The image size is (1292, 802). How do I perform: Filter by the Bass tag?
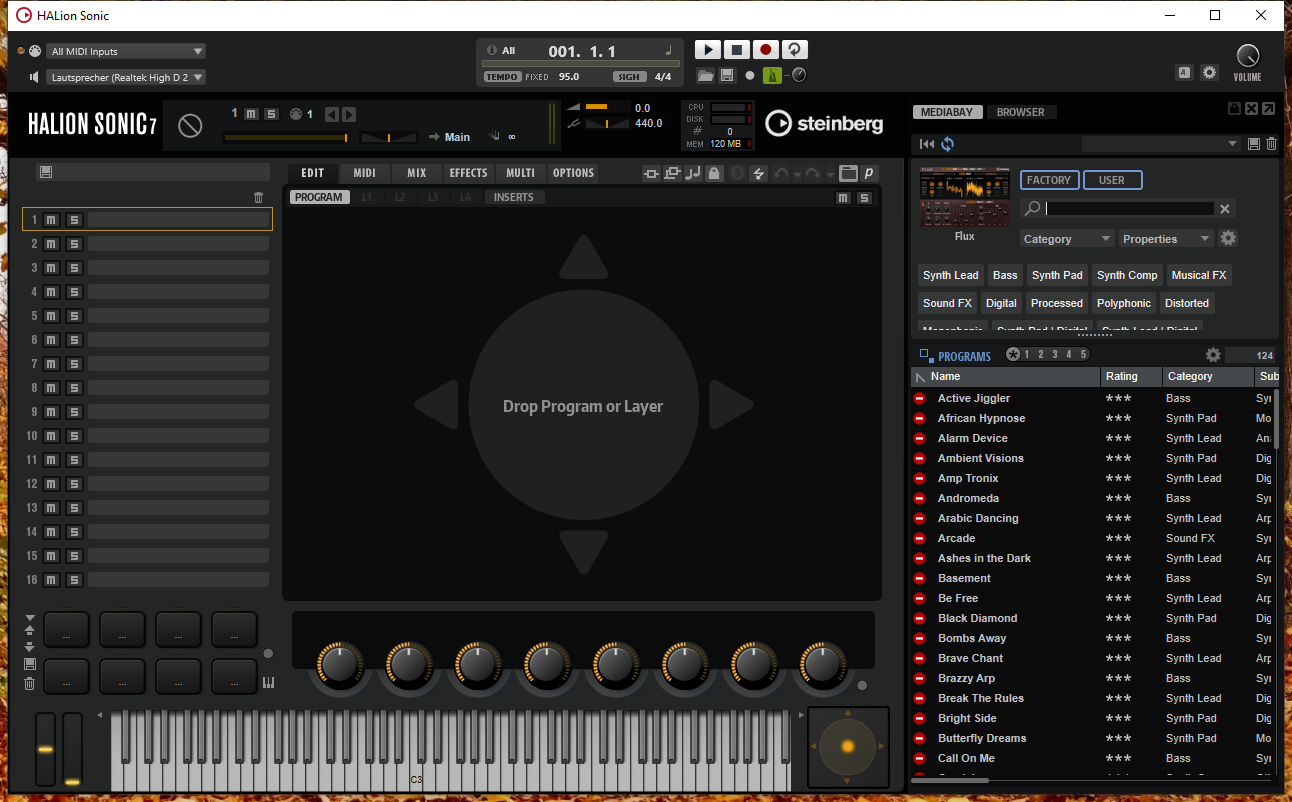click(1005, 275)
